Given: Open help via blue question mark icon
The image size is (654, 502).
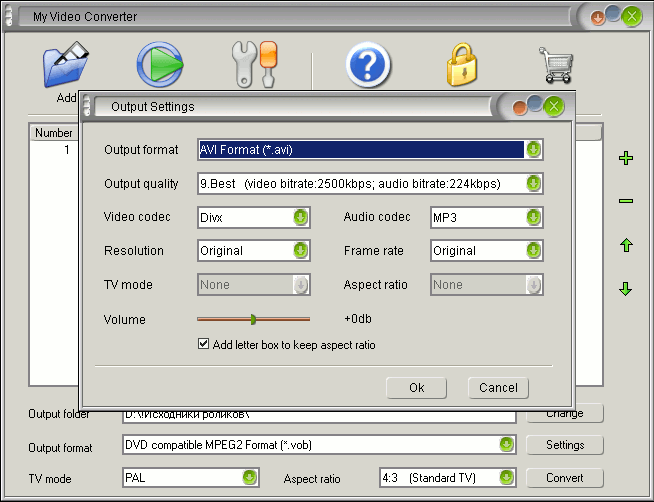Looking at the screenshot, I should pyautogui.click(x=368, y=64).
